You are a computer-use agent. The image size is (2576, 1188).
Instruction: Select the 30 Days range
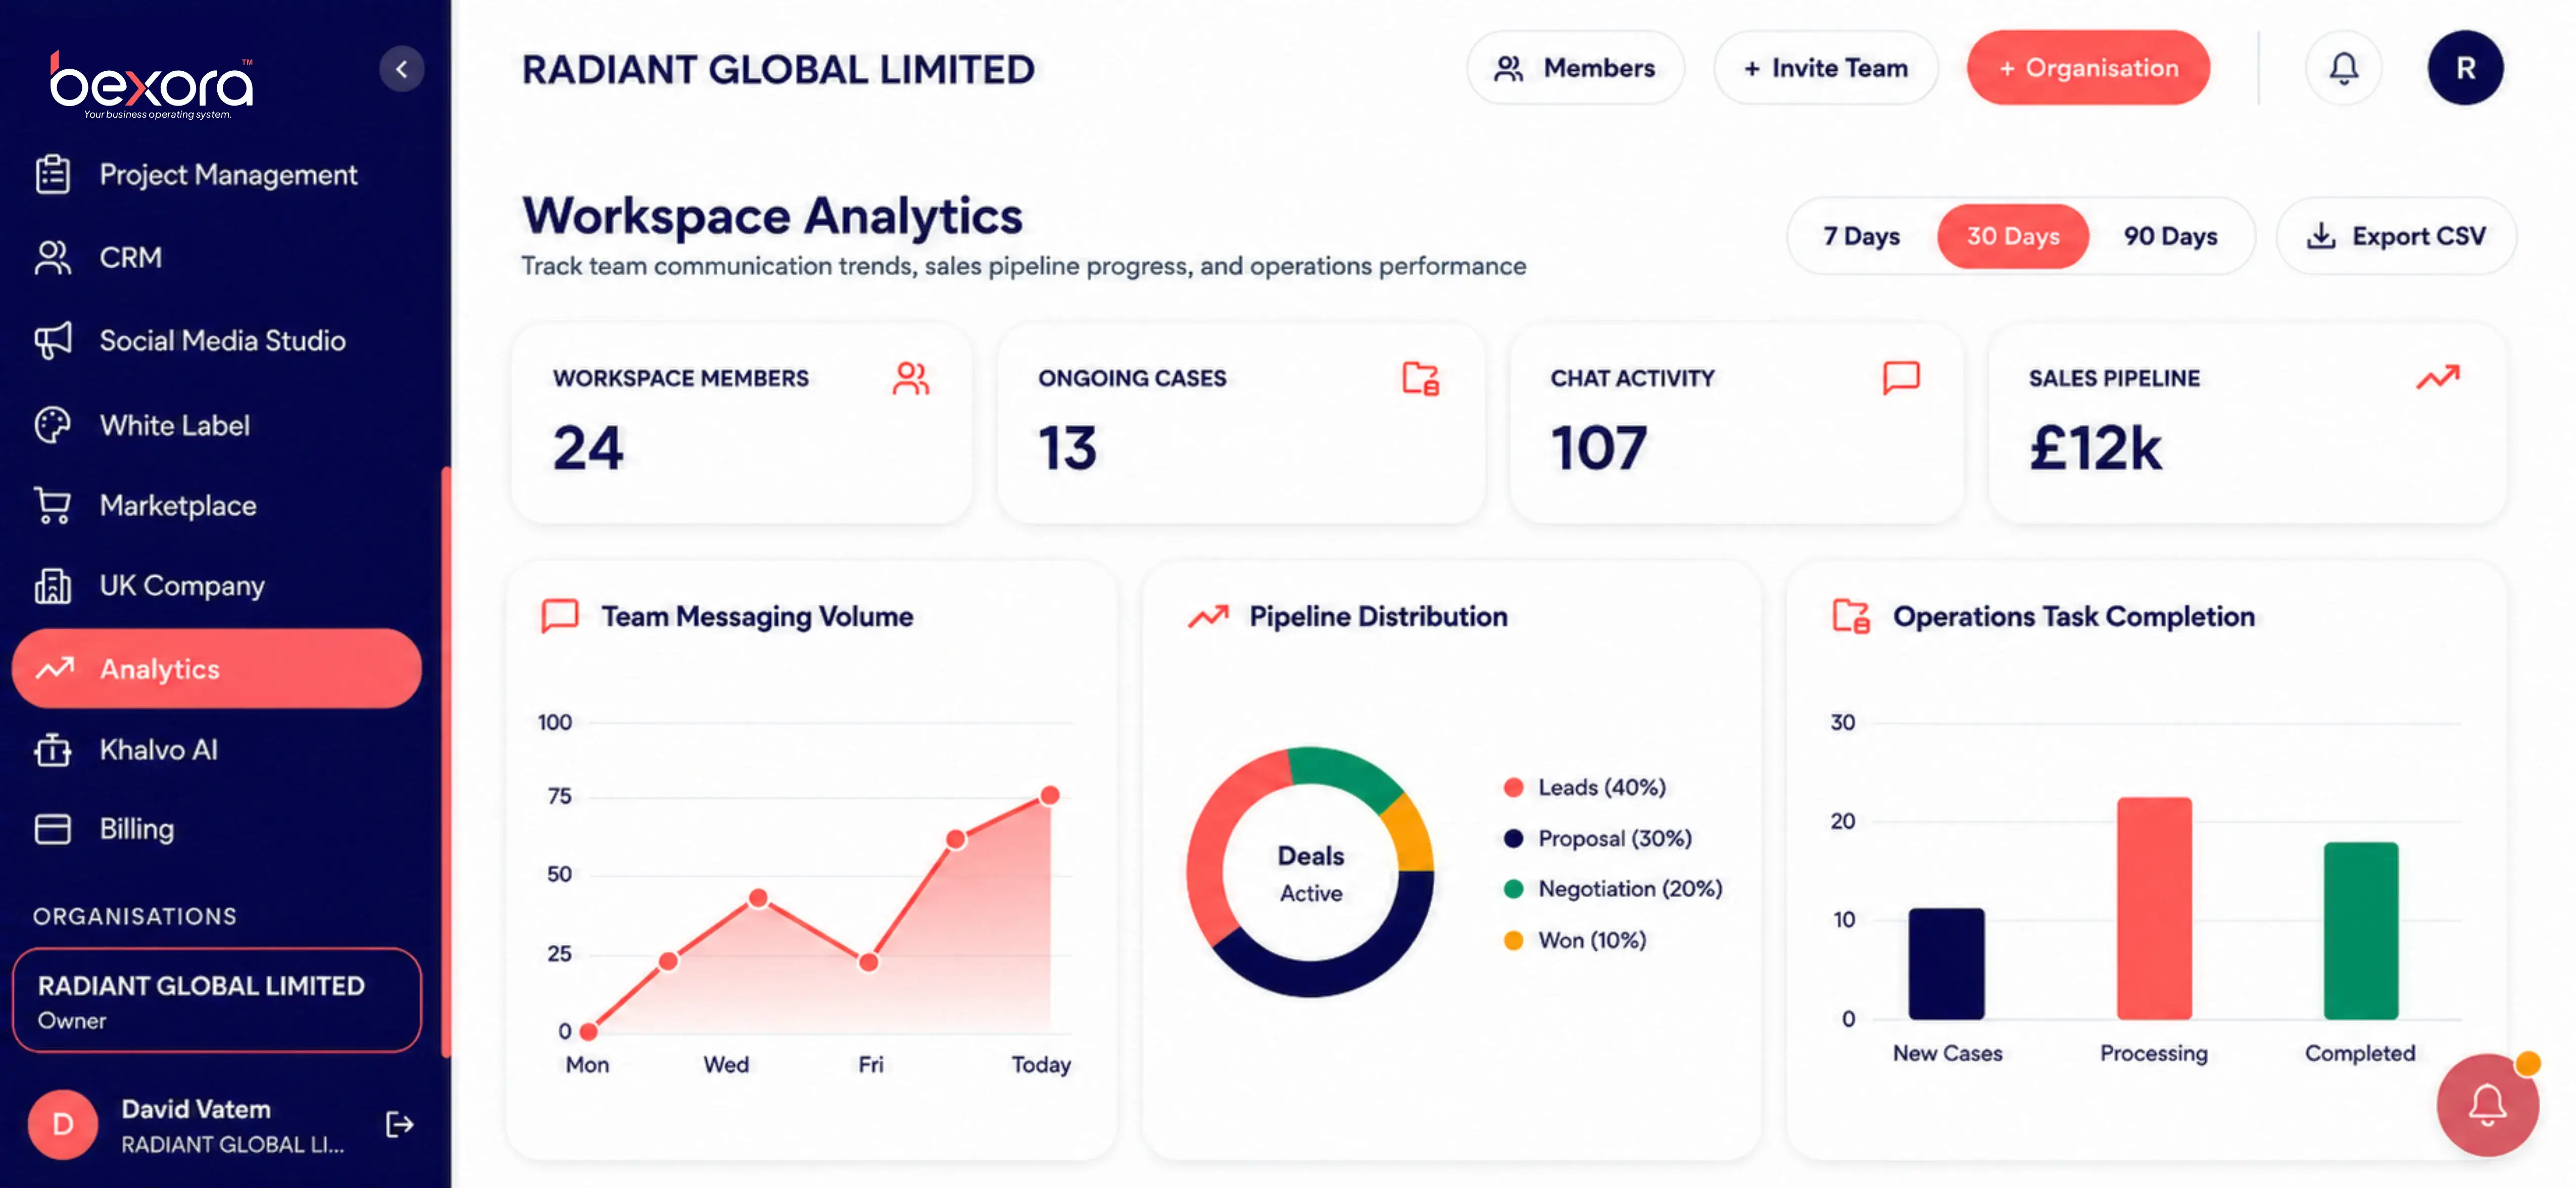coord(2013,236)
